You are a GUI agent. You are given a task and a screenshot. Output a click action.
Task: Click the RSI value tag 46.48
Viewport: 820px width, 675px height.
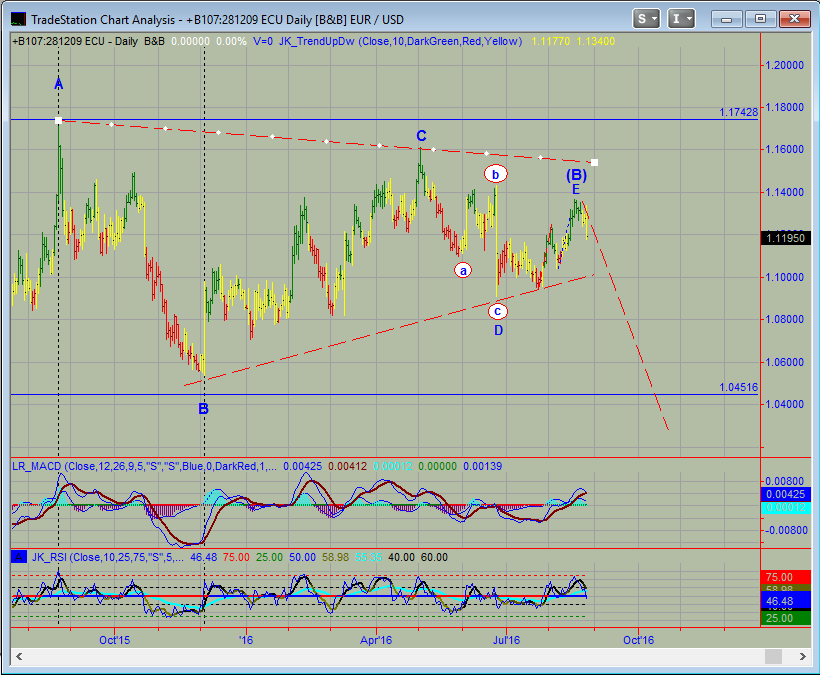point(785,601)
